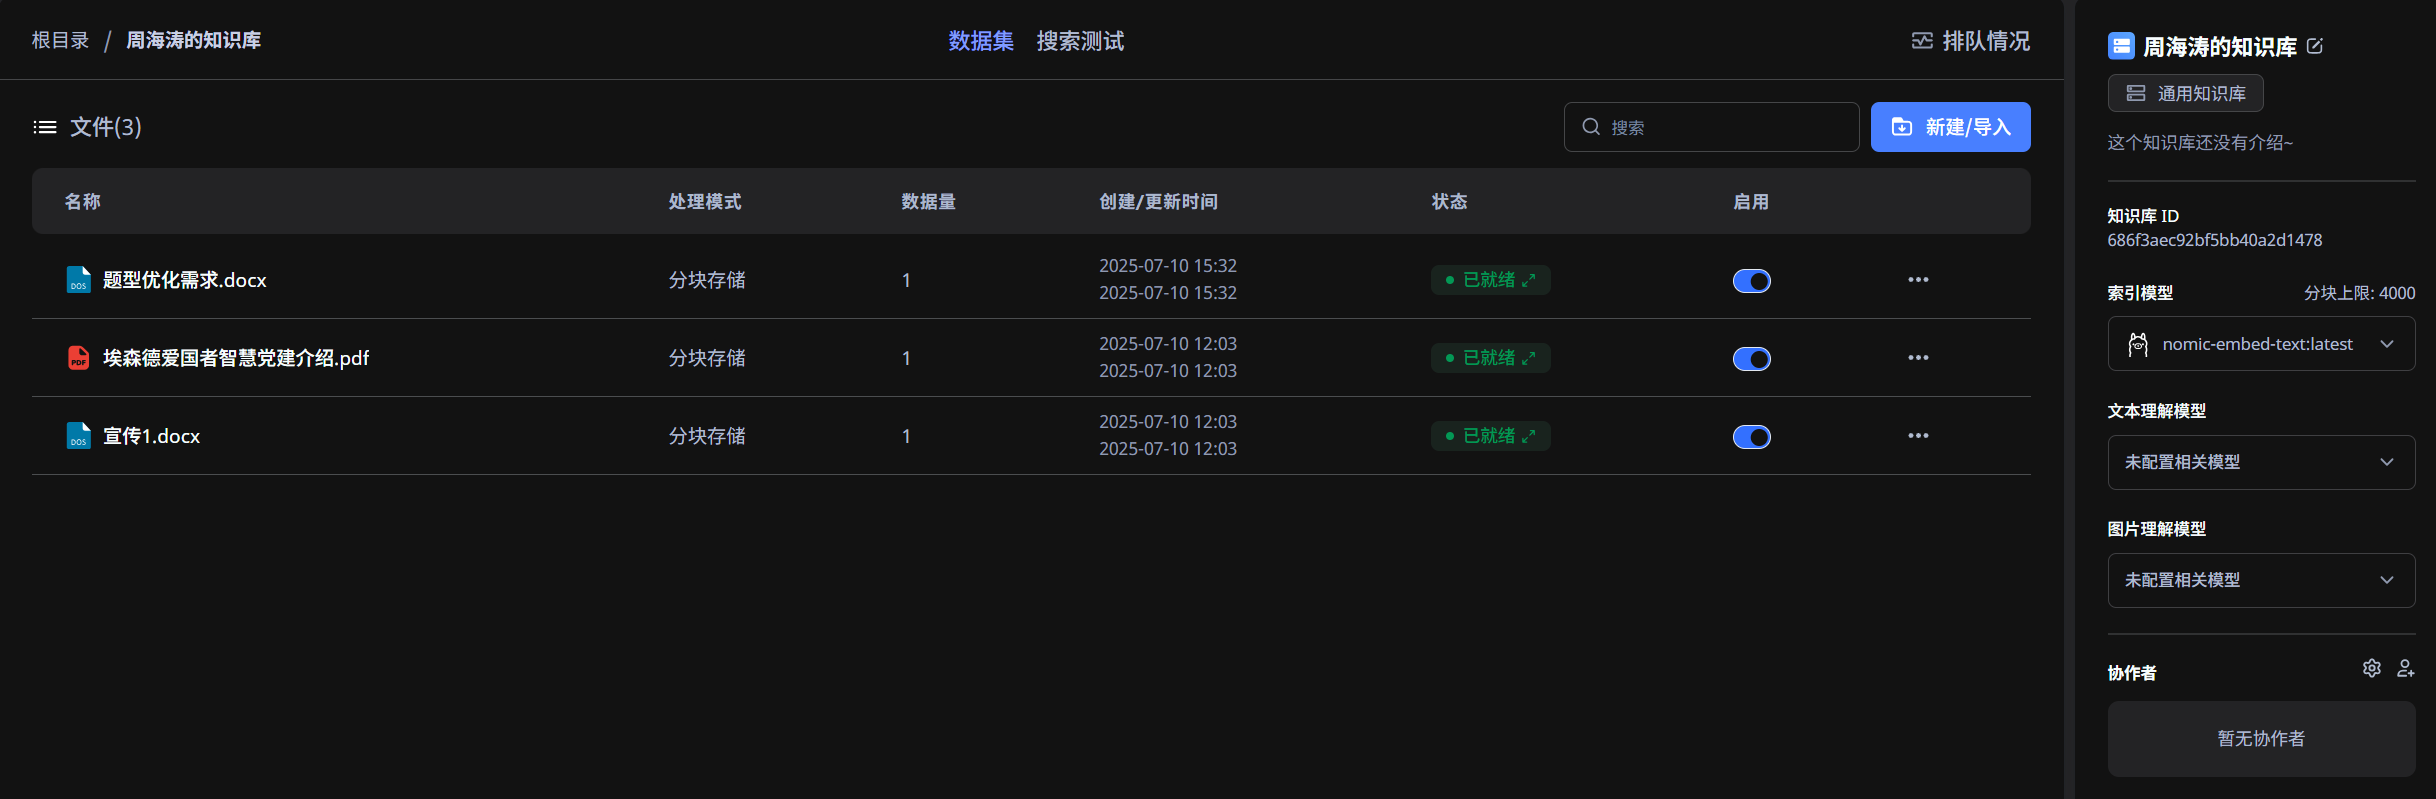Open more options for 题型优化需求.docx
This screenshot has height=799, width=2436.
1917,280
